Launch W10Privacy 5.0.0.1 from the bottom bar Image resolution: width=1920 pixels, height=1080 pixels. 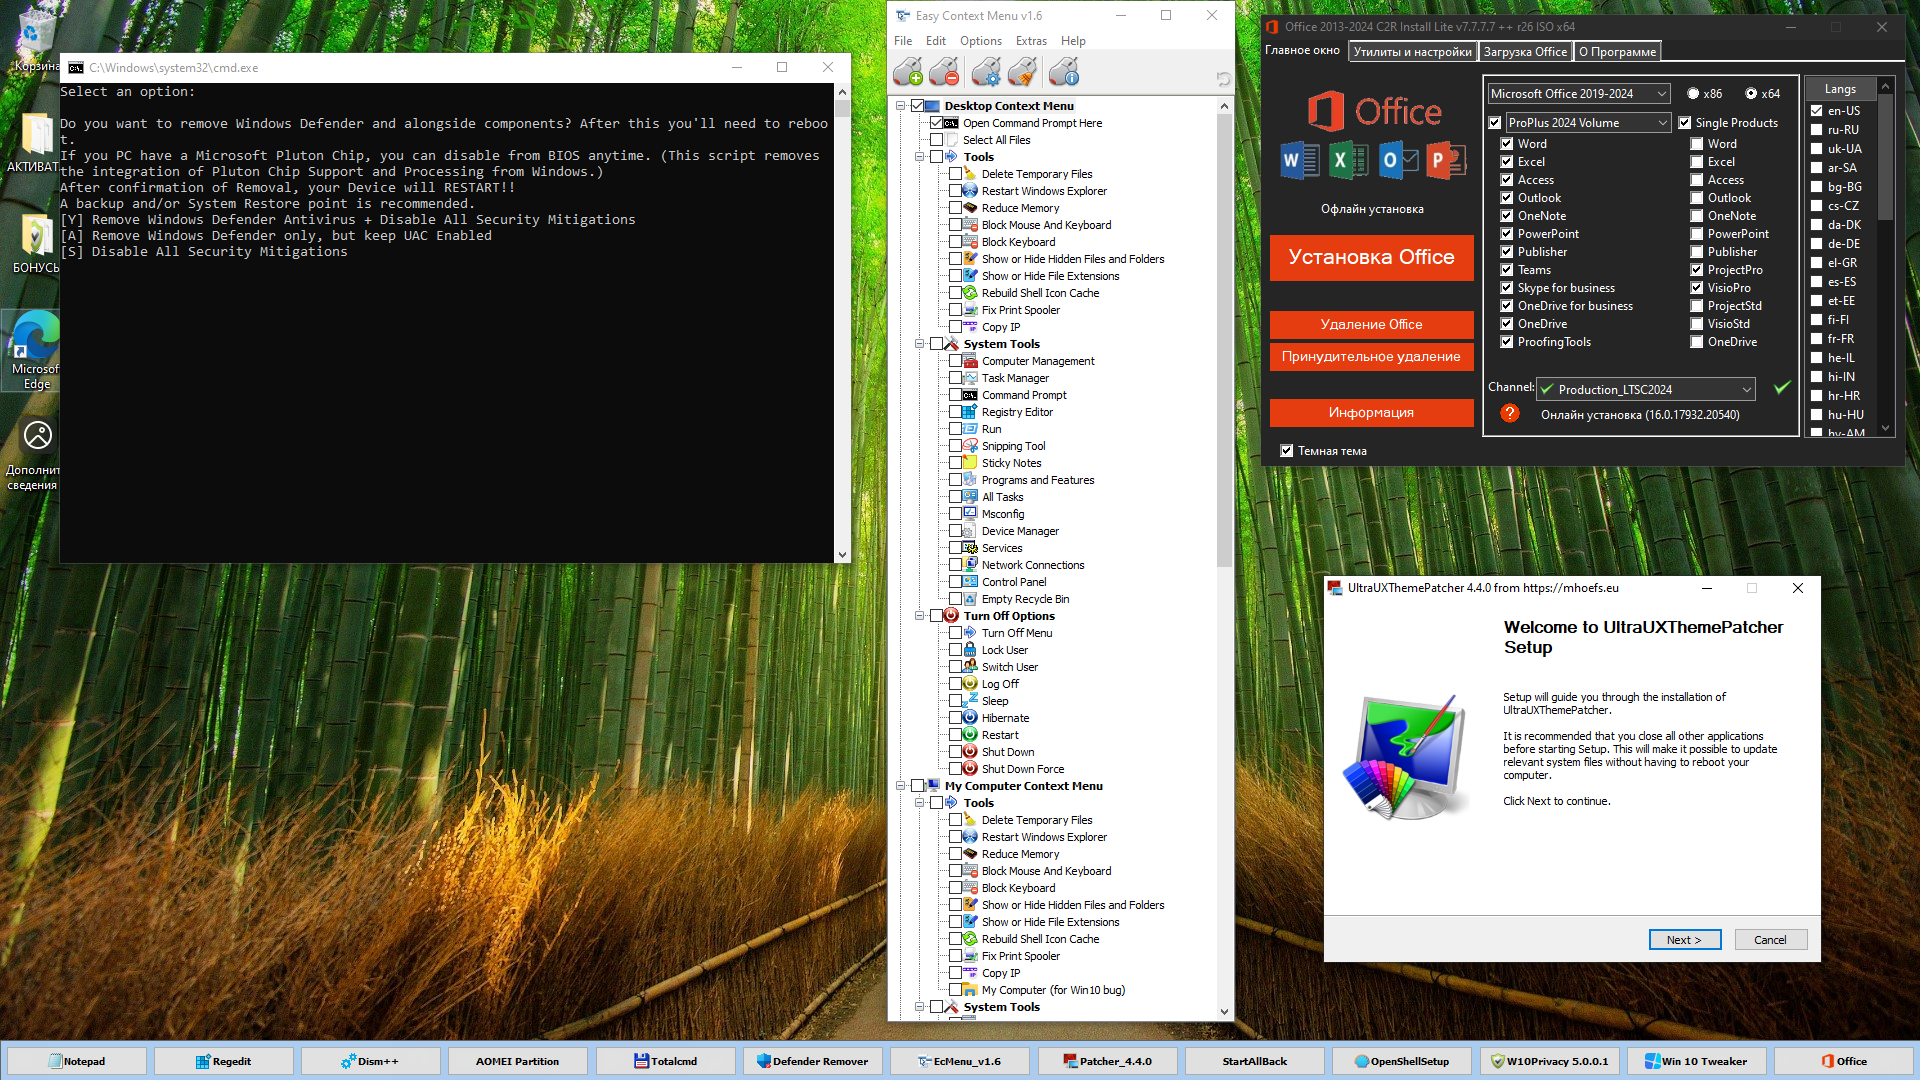(x=1549, y=1061)
